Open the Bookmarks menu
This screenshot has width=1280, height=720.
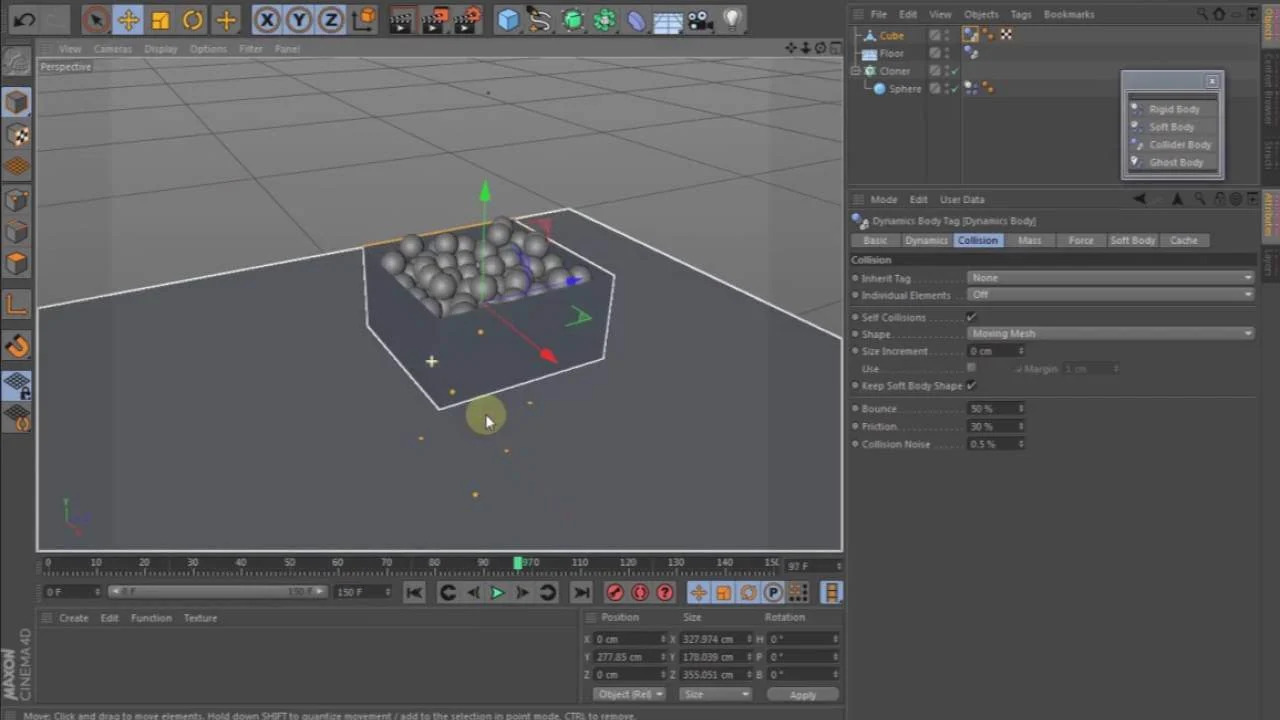[x=1069, y=14]
